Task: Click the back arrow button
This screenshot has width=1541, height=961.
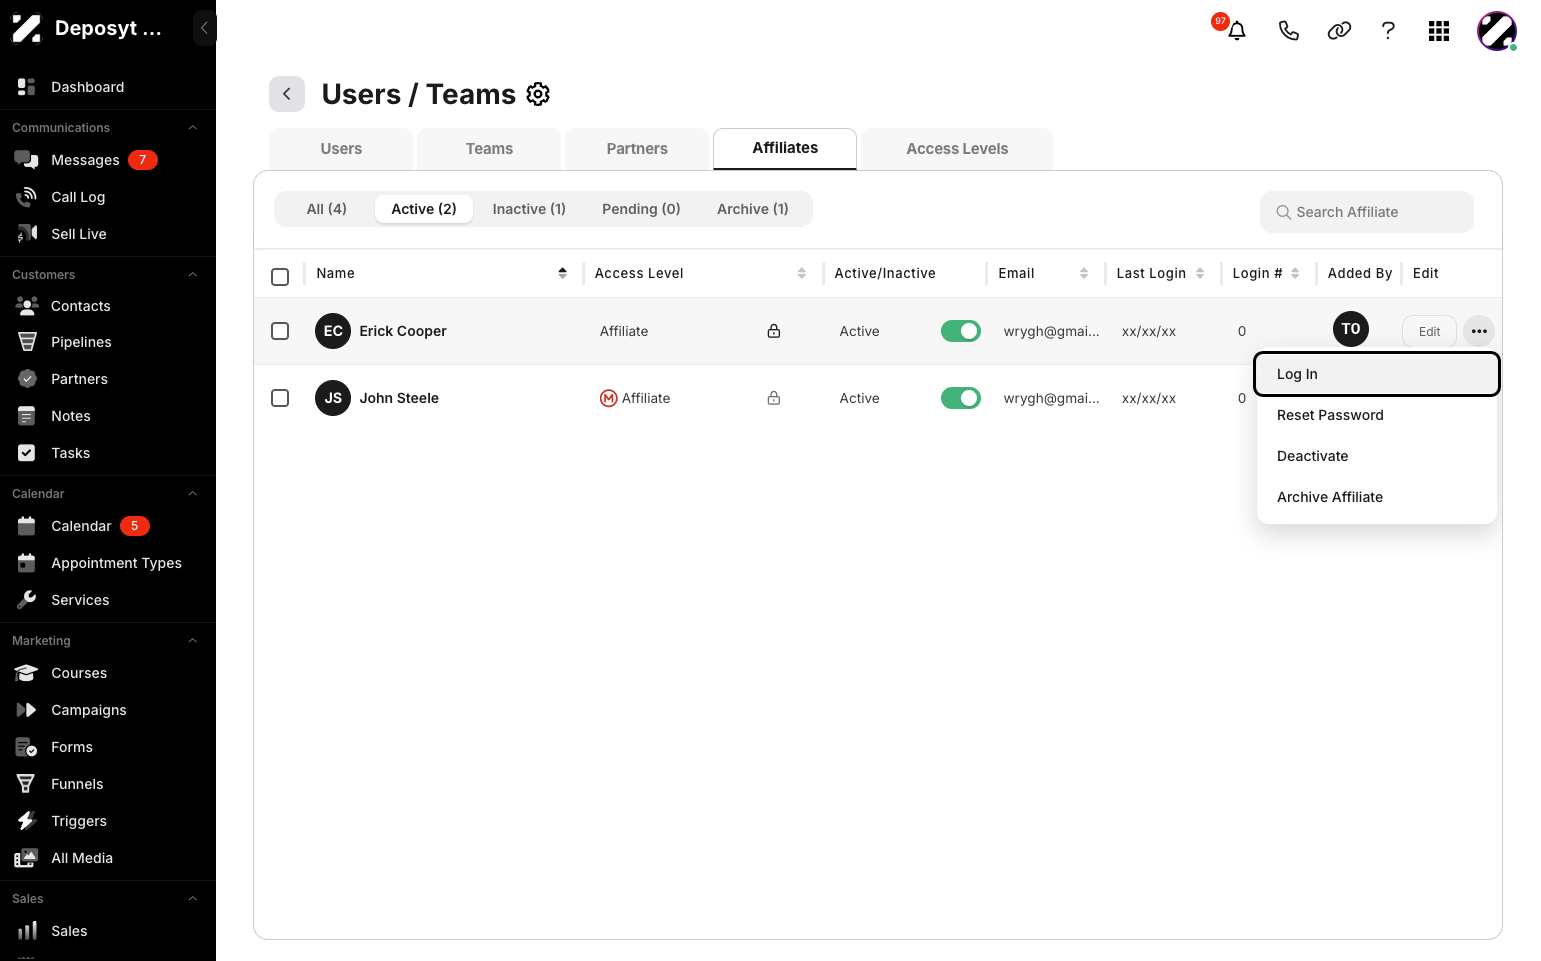Action: tap(287, 94)
